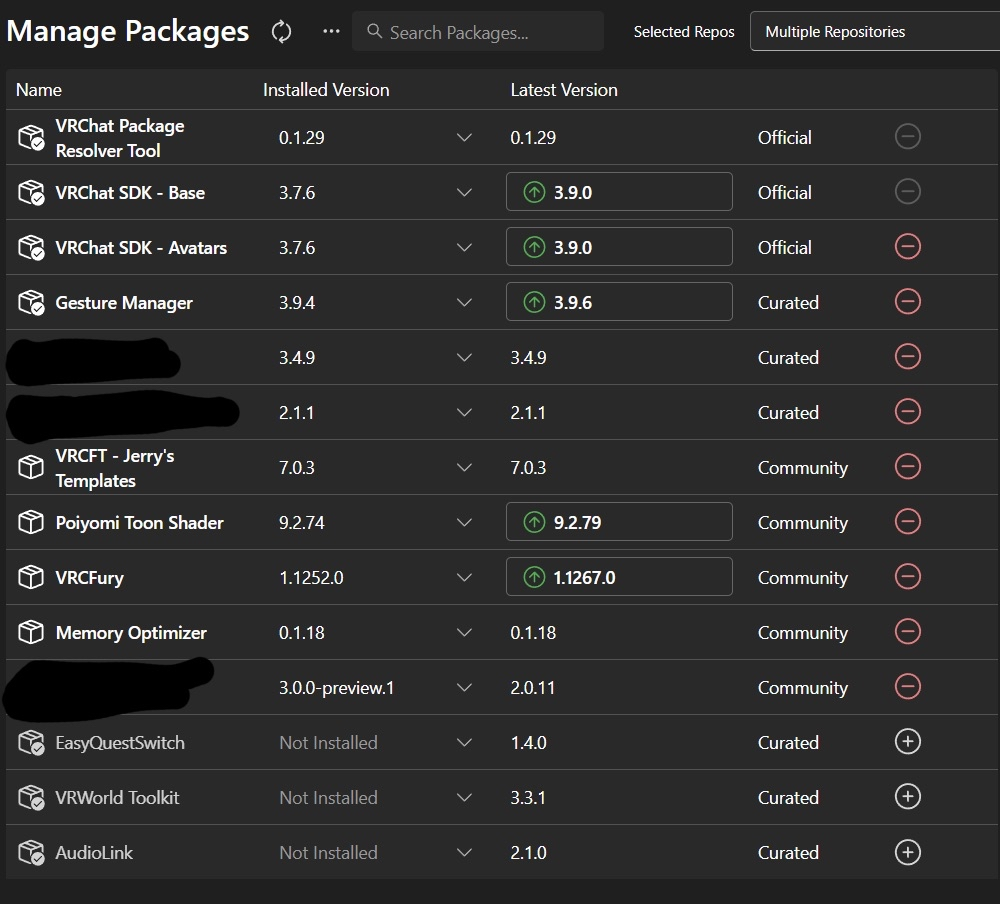Viewport: 1000px width, 904px height.
Task: Remove the Memory Optimizer package
Action: (907, 632)
